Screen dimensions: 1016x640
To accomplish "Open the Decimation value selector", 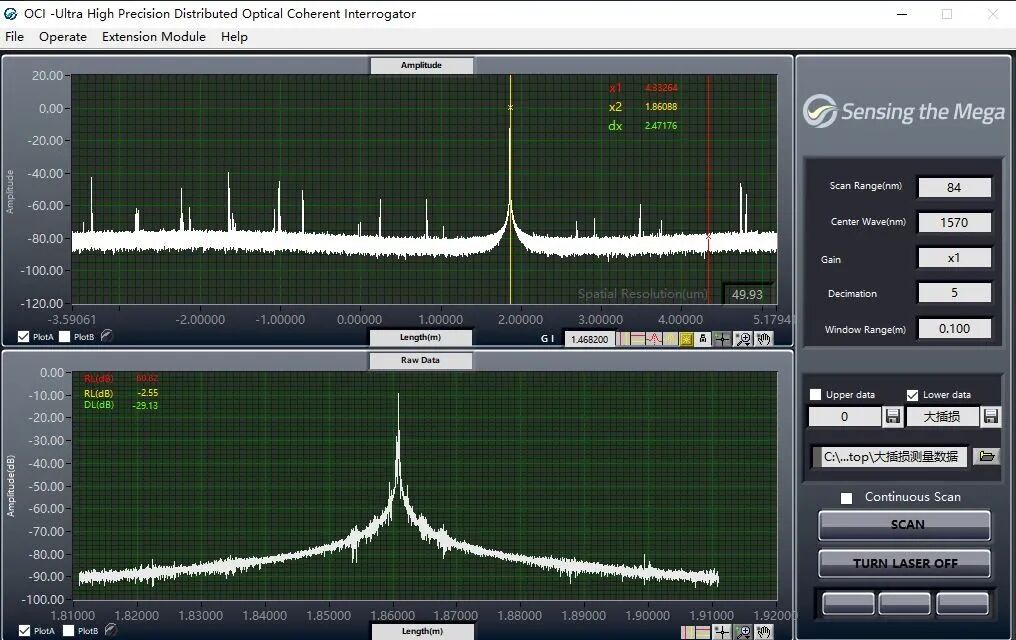I will click(954, 293).
